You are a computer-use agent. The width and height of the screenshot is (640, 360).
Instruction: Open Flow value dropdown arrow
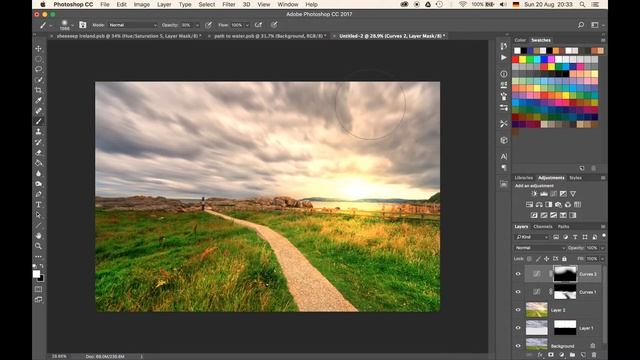pos(247,25)
